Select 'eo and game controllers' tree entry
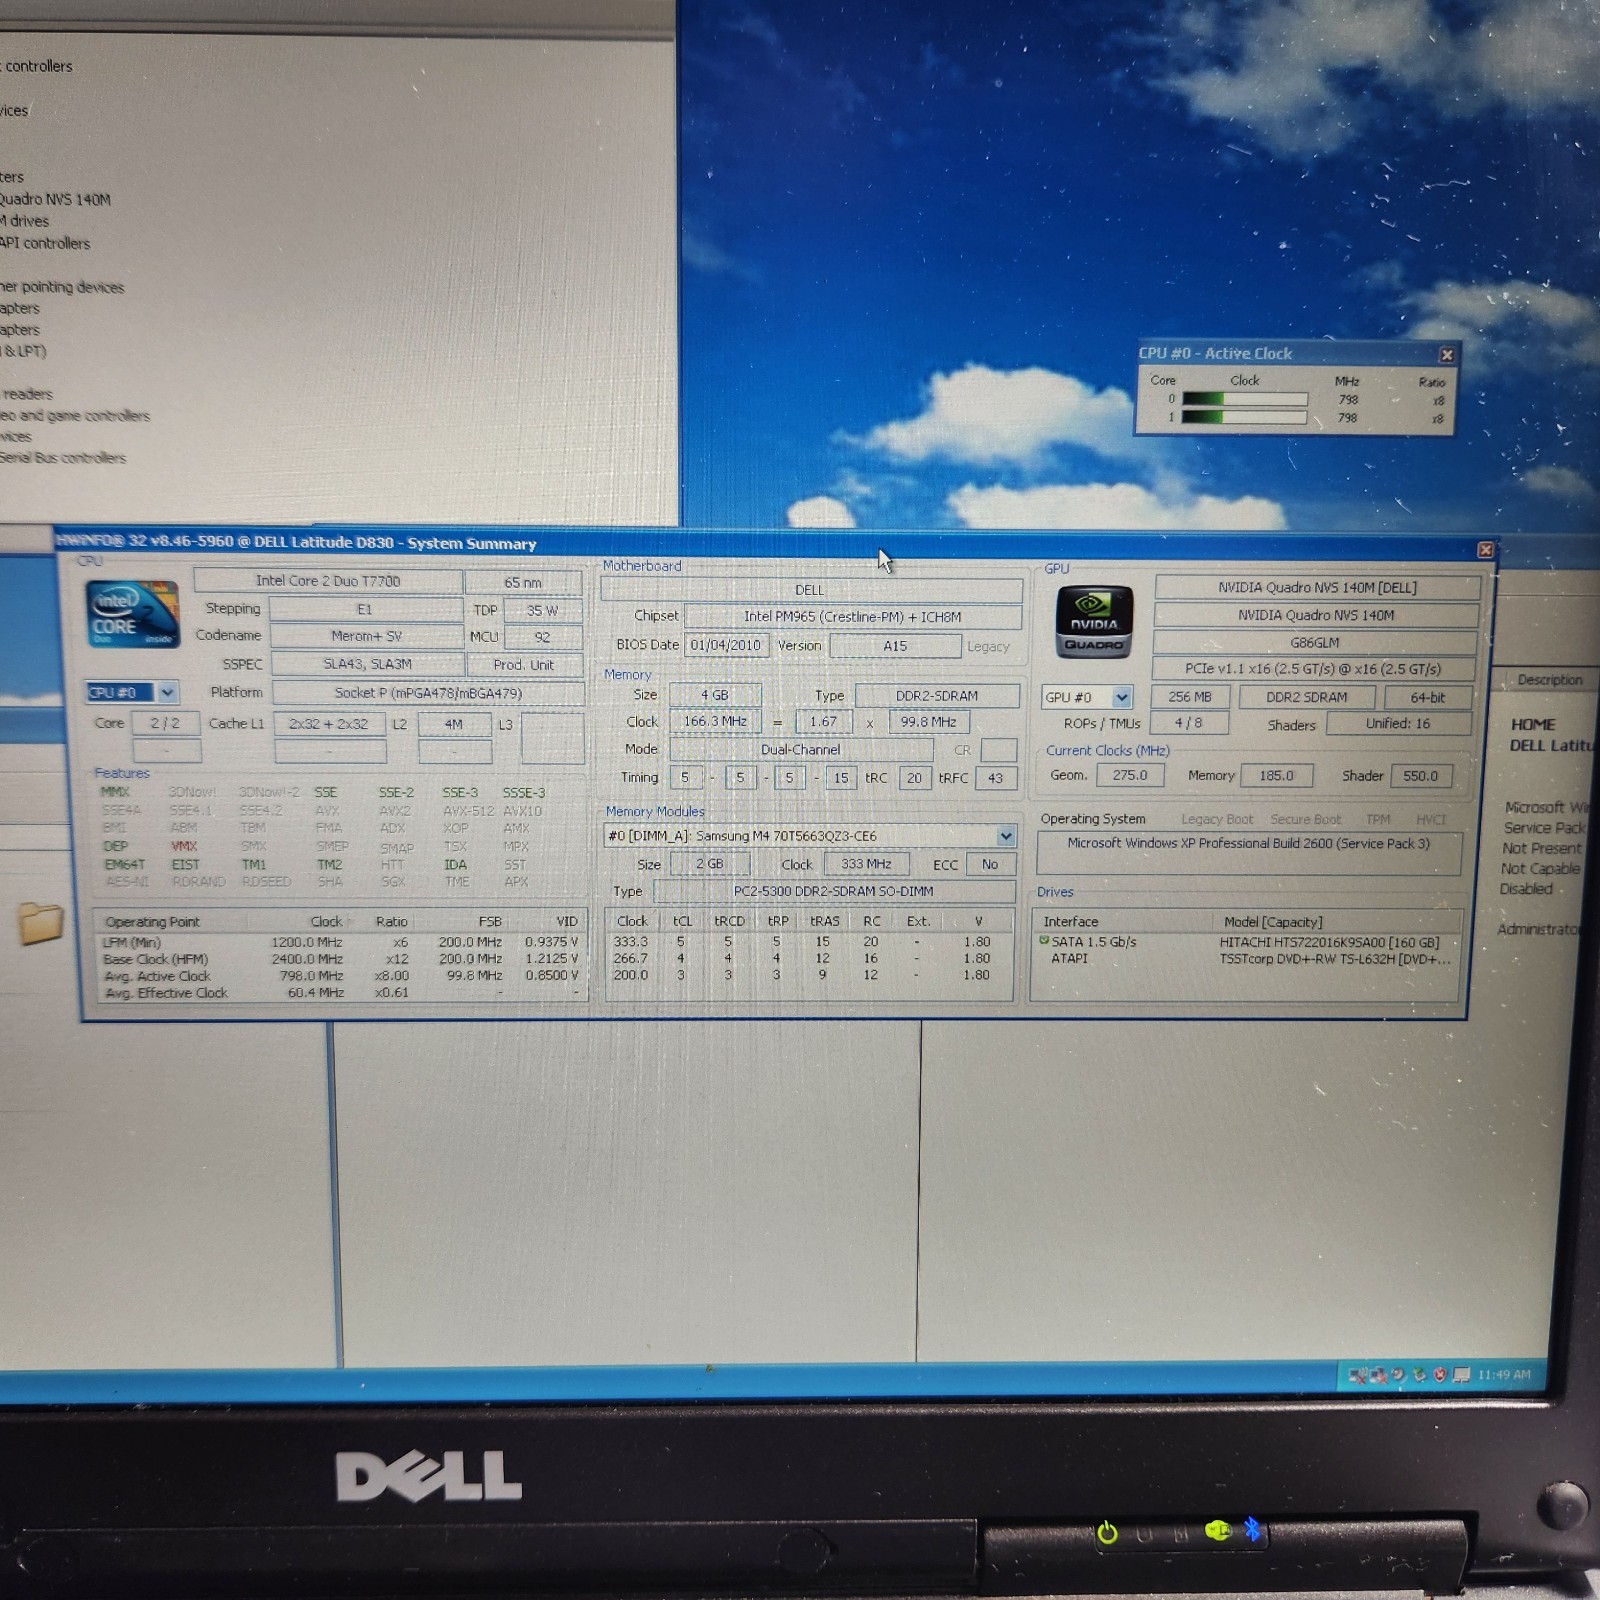The image size is (1600, 1600). coord(75,416)
